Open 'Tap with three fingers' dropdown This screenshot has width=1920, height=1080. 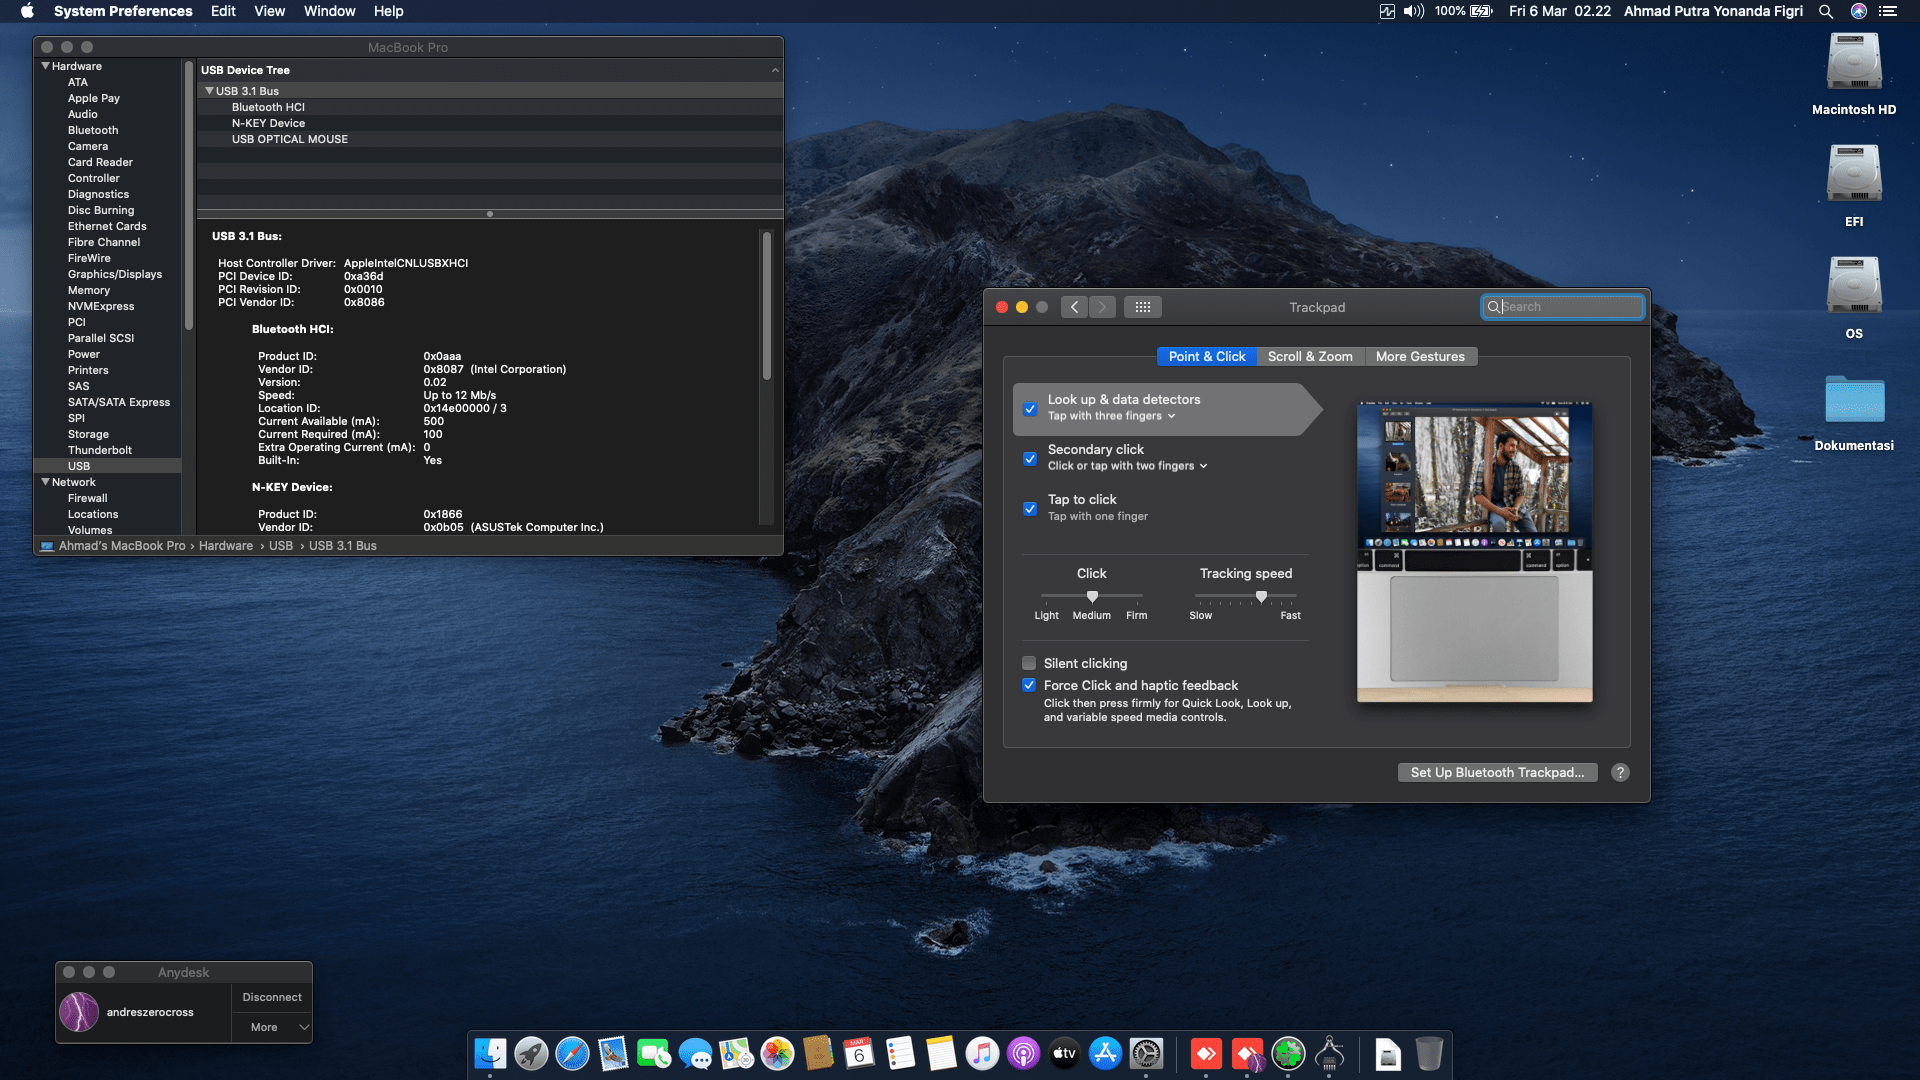1112,416
